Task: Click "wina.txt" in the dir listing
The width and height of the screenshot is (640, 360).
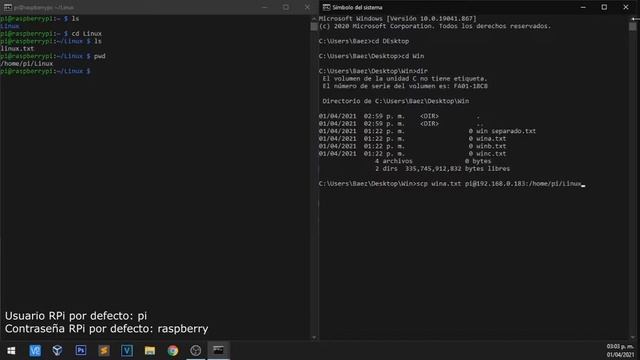Action: (491, 138)
